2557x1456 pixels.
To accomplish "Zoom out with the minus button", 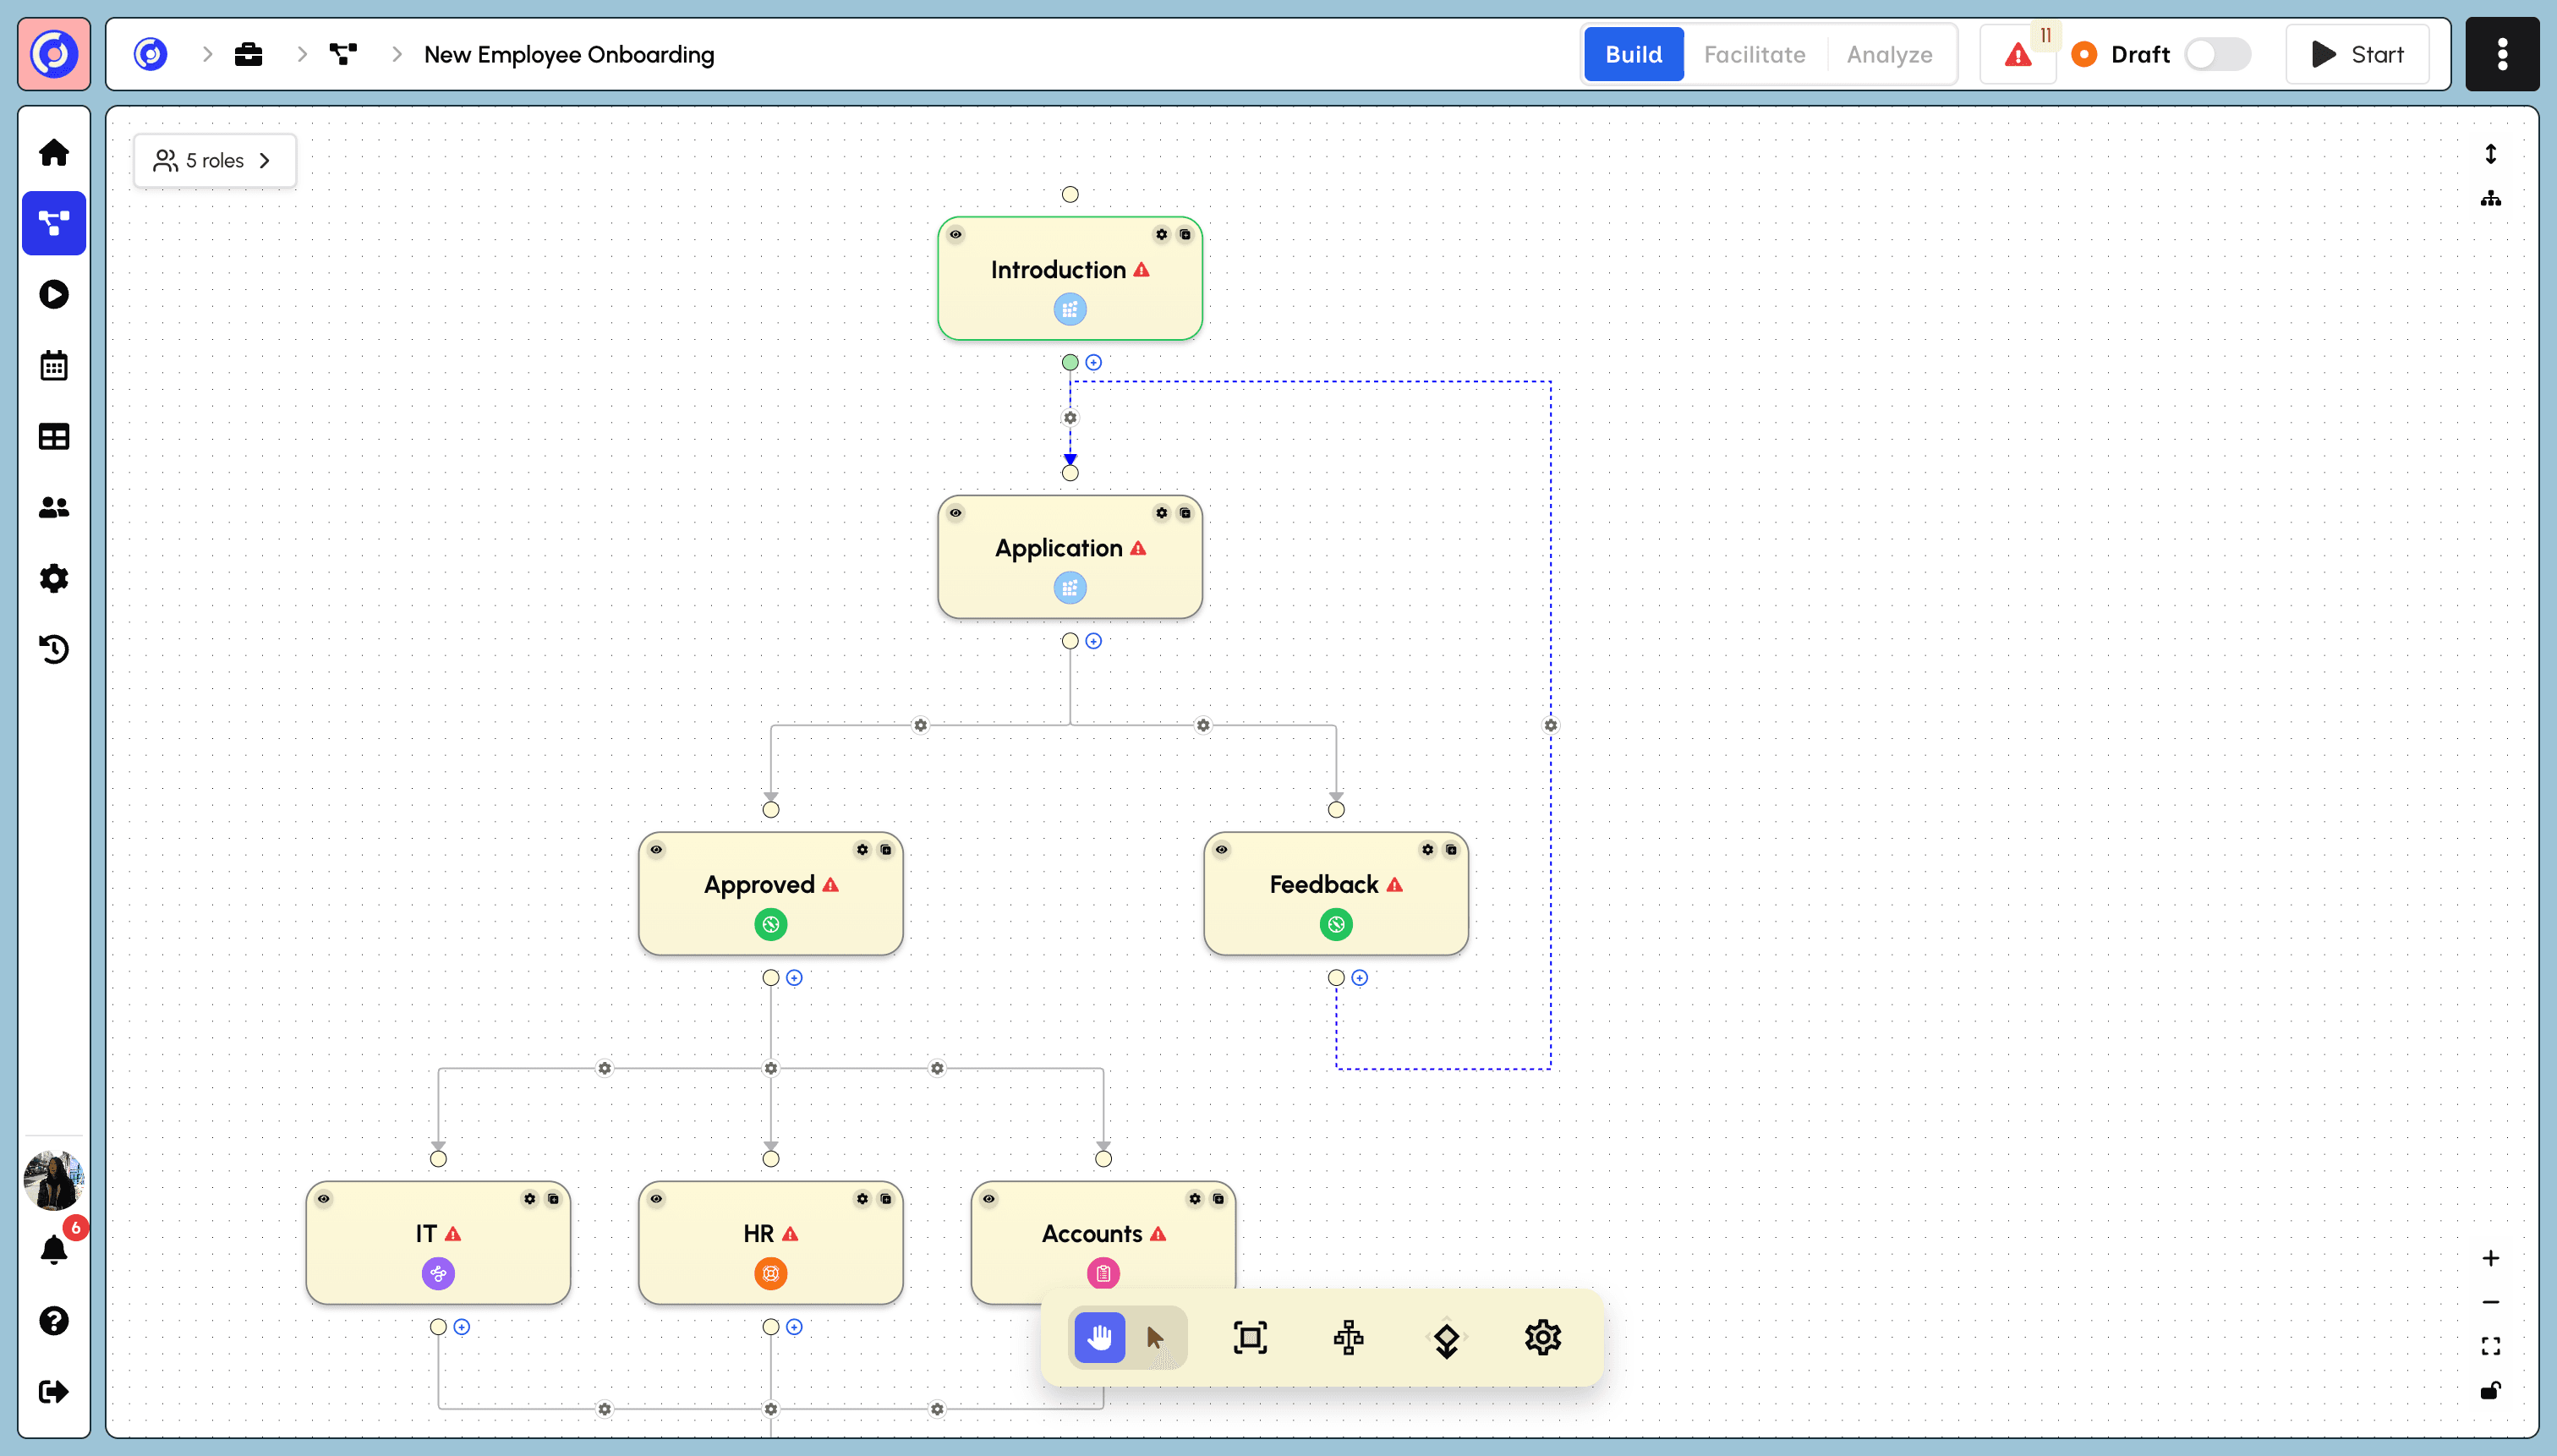I will tap(2490, 1302).
